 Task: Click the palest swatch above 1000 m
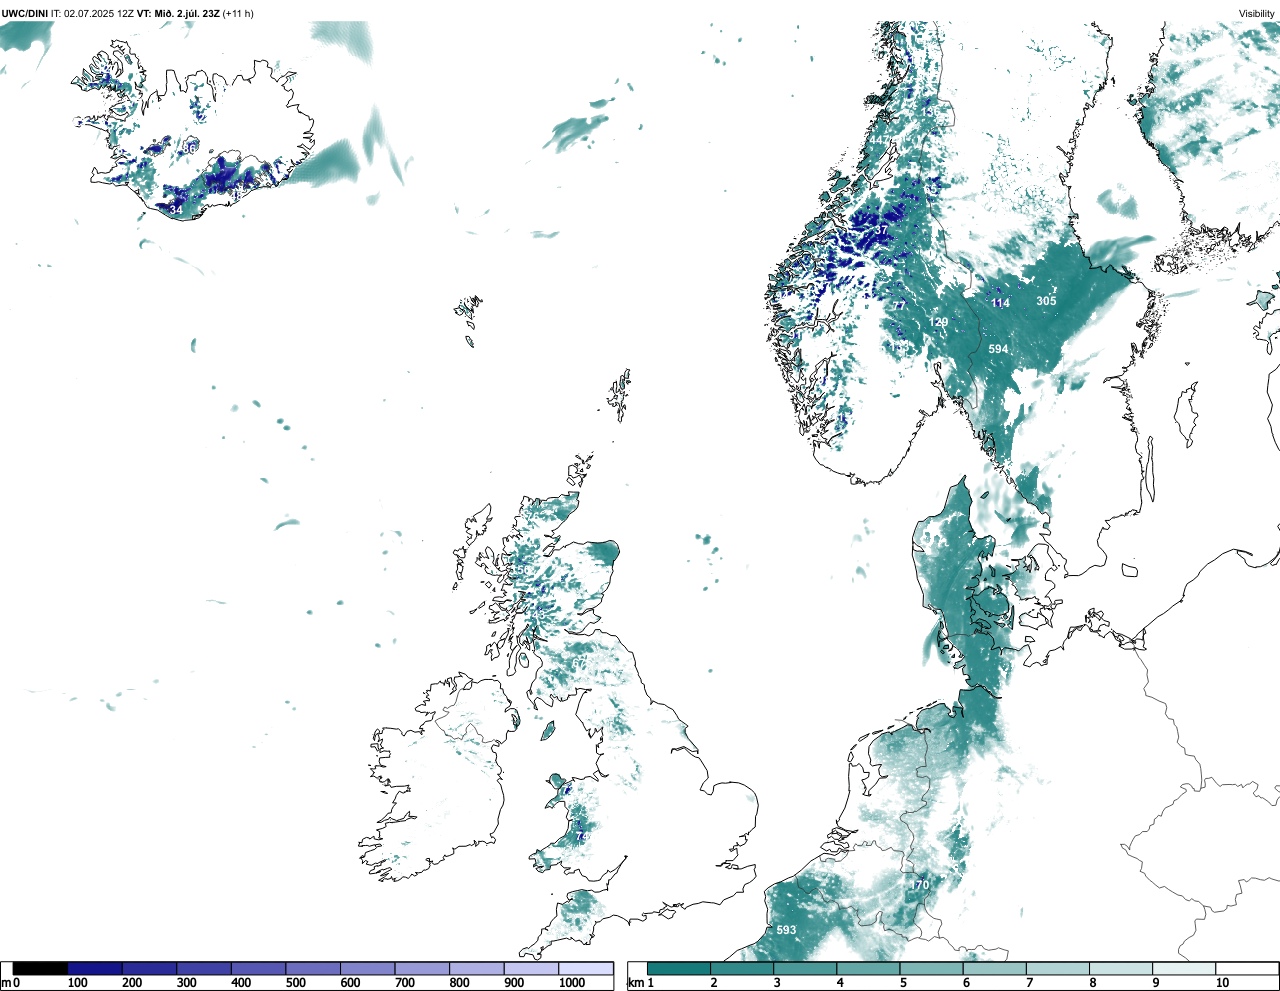[x=586, y=968]
